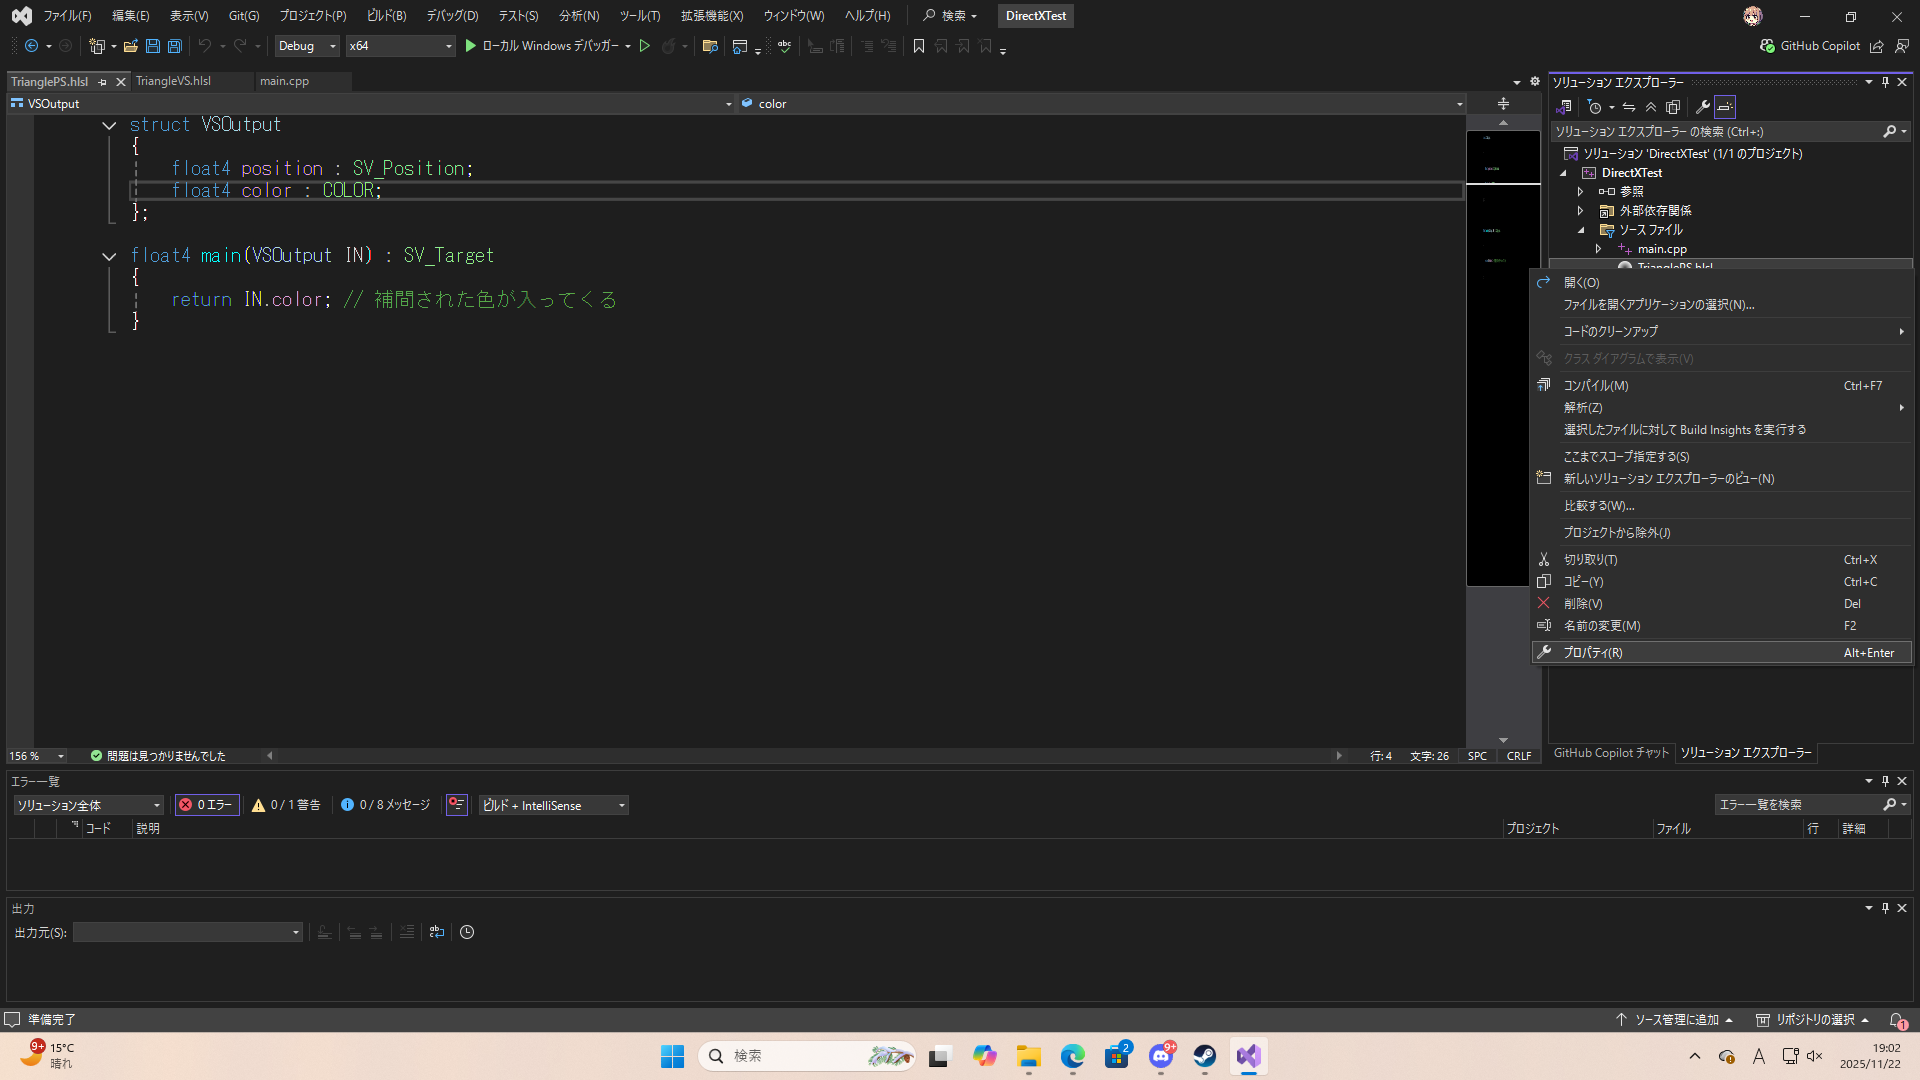Toggle the 0/1 Warnings filter button
This screenshot has height=1080, width=1920.
click(x=286, y=805)
